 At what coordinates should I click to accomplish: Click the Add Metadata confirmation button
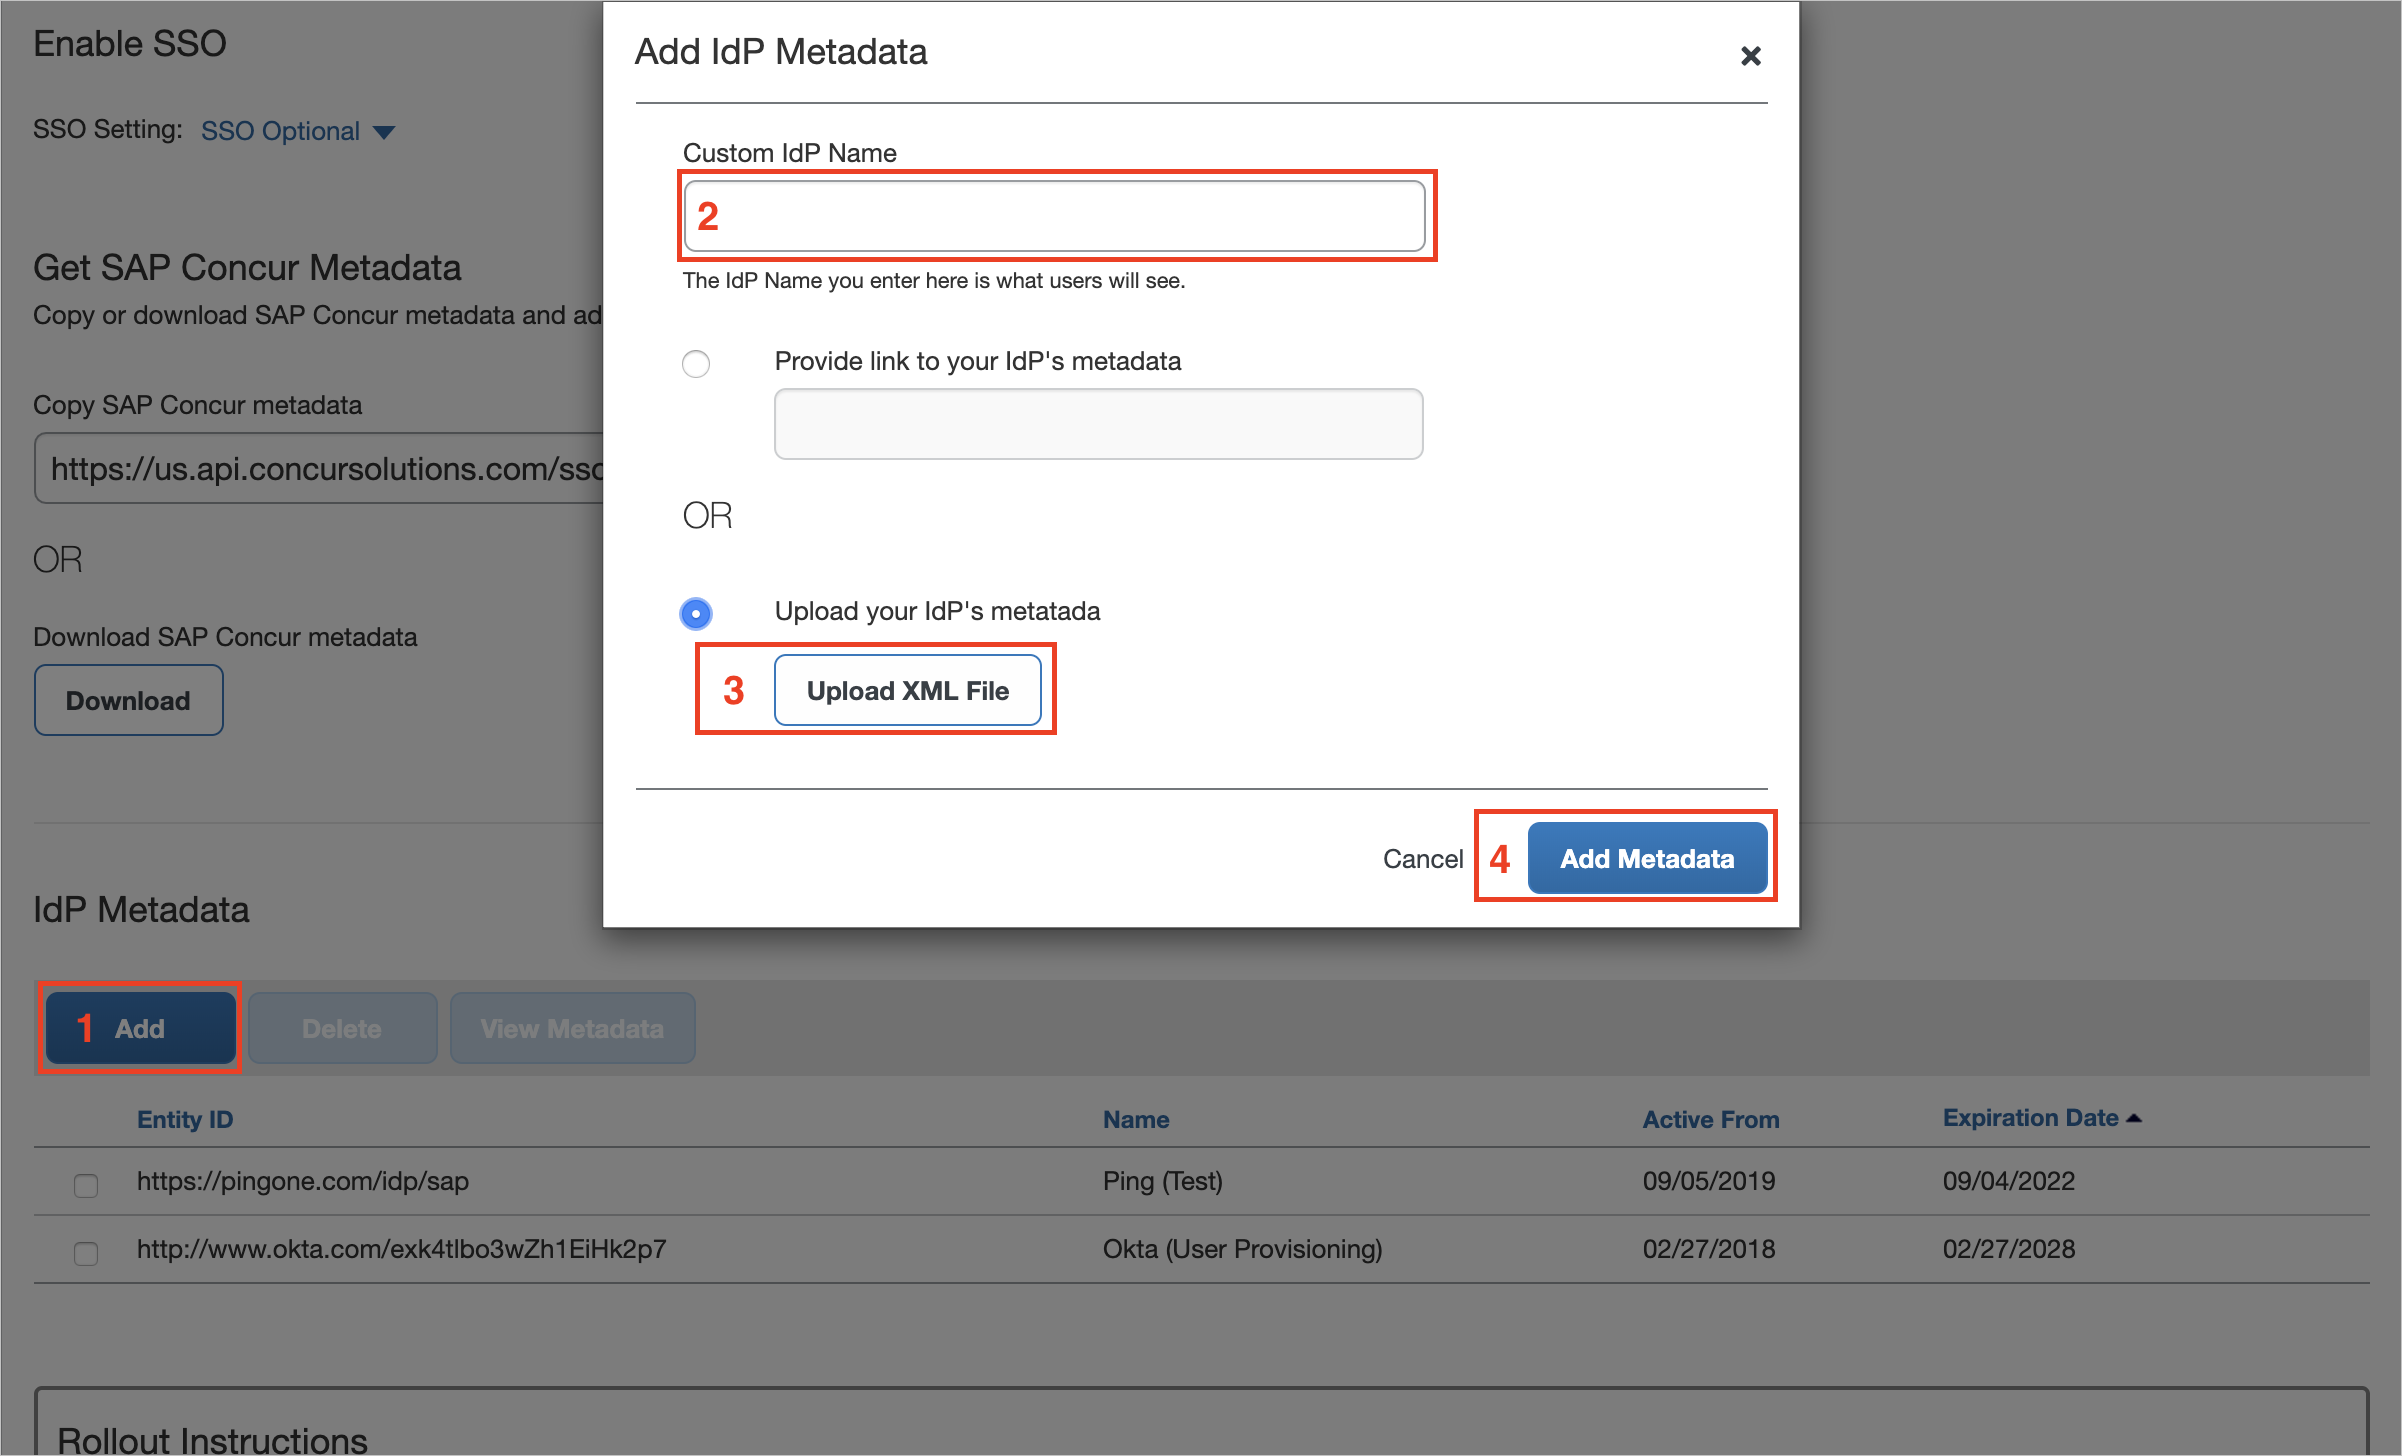[x=1642, y=856]
